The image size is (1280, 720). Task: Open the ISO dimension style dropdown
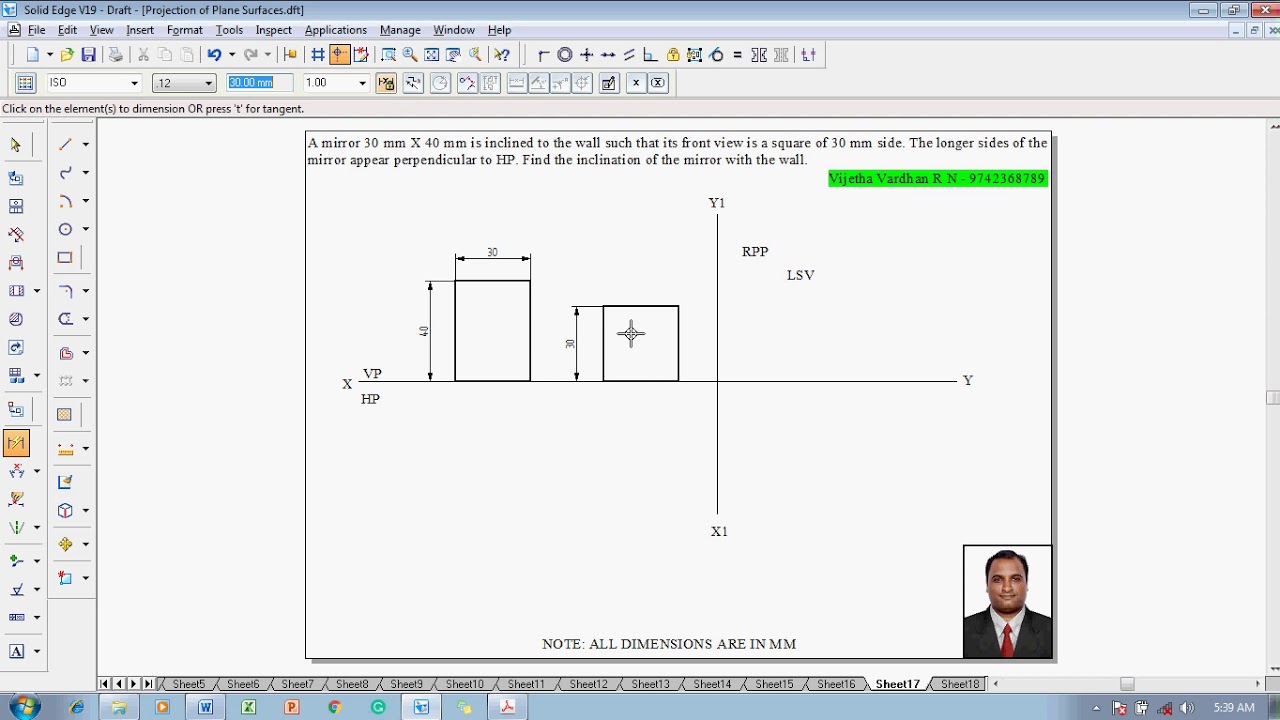134,83
